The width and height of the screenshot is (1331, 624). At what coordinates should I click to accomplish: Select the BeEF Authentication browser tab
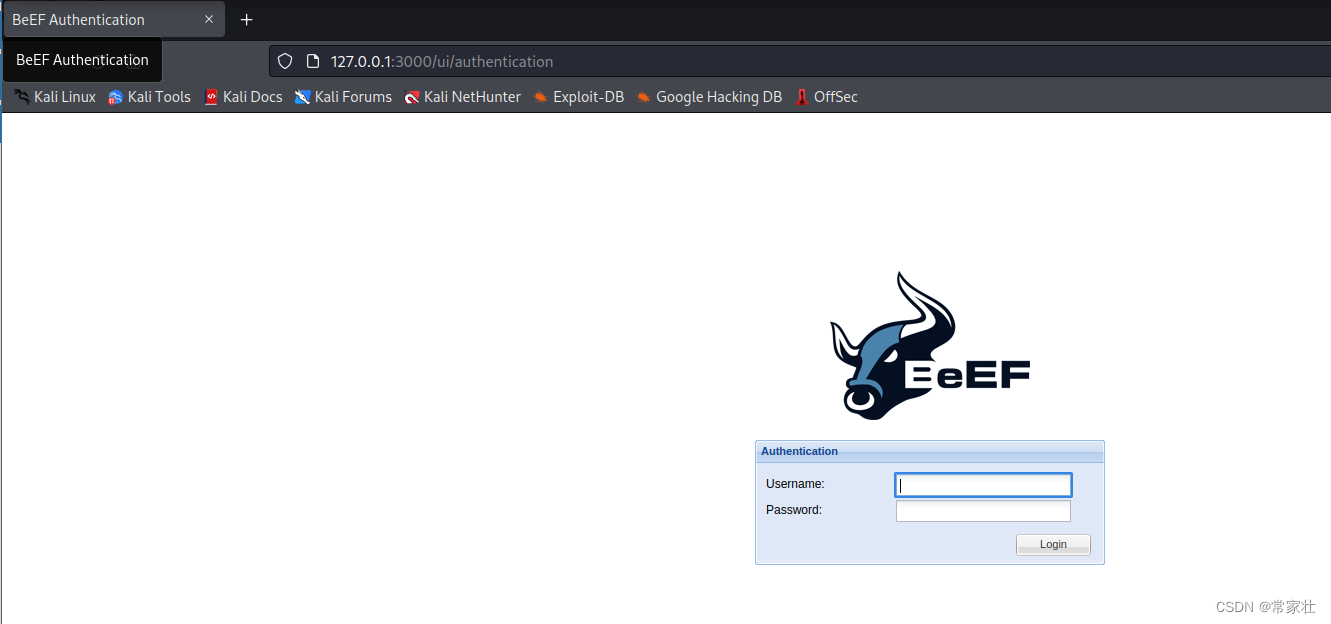coord(114,19)
